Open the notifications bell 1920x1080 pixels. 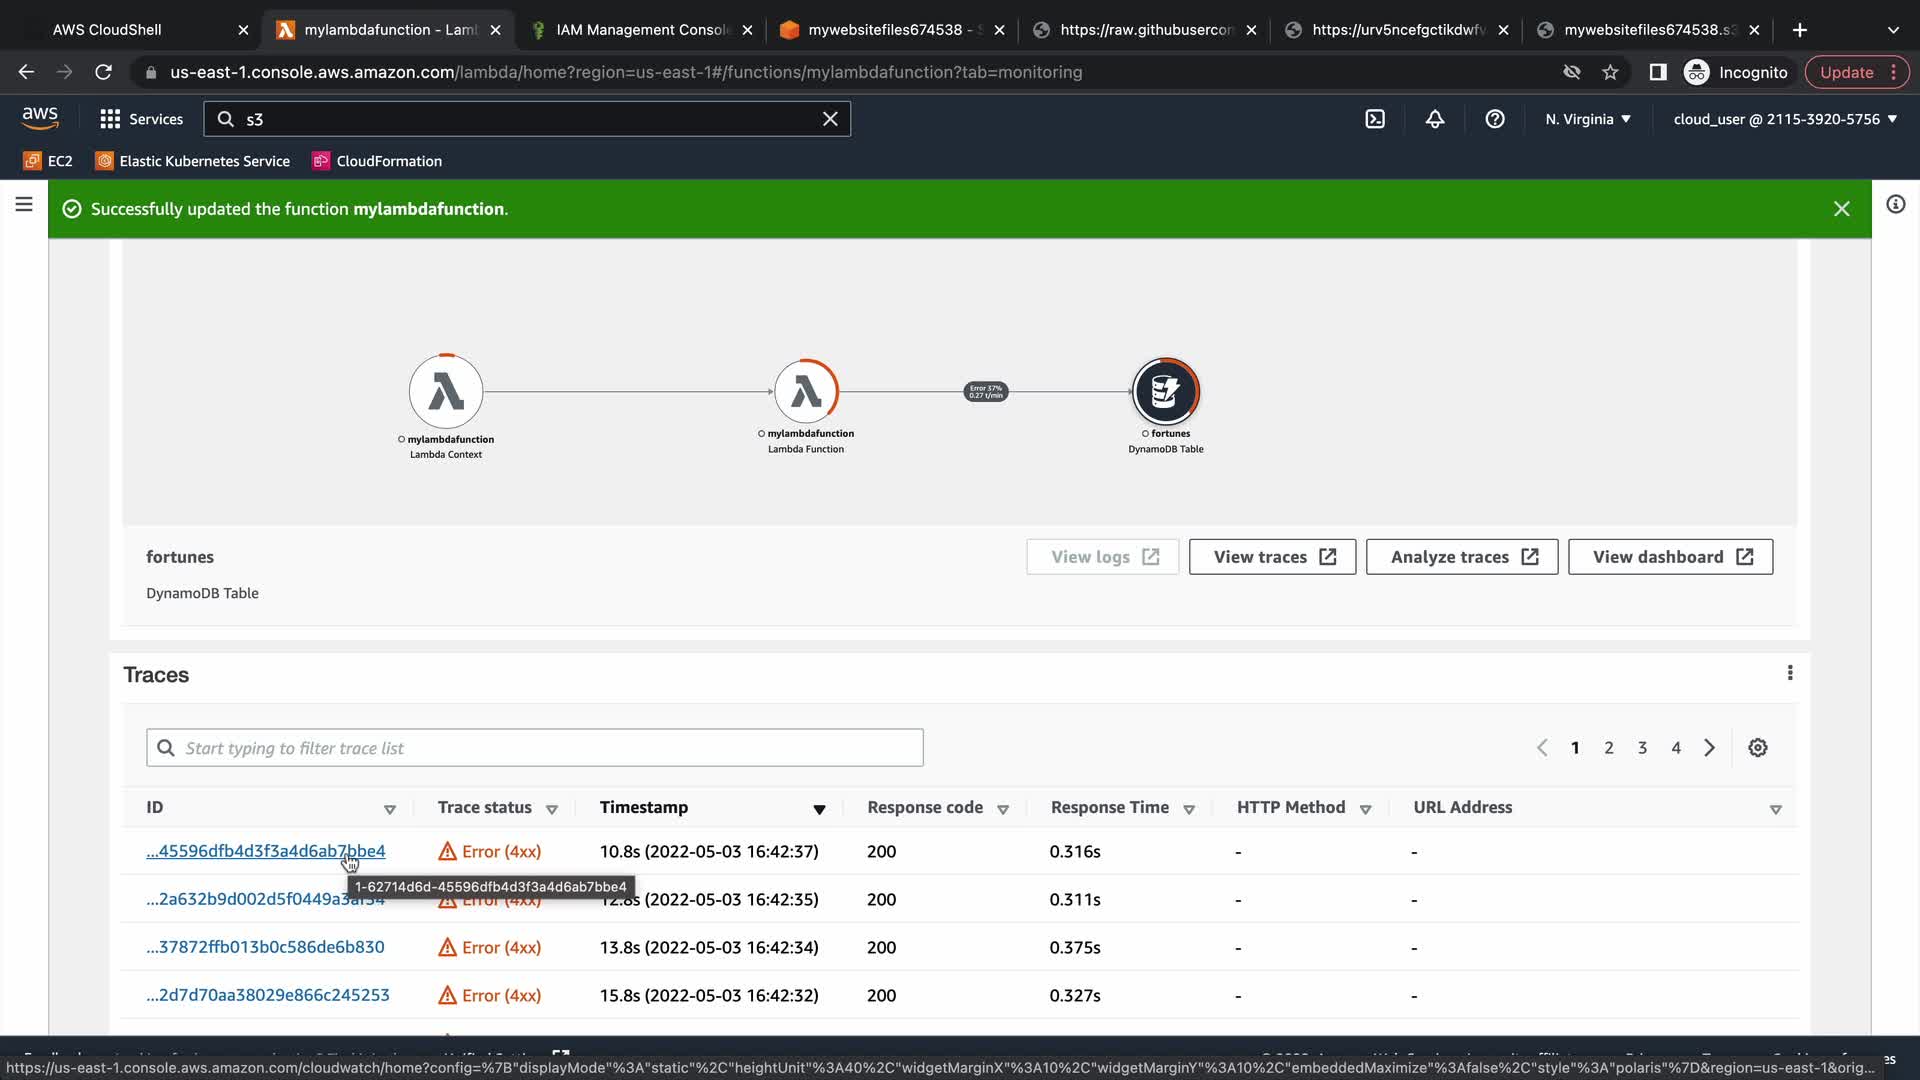1435,119
